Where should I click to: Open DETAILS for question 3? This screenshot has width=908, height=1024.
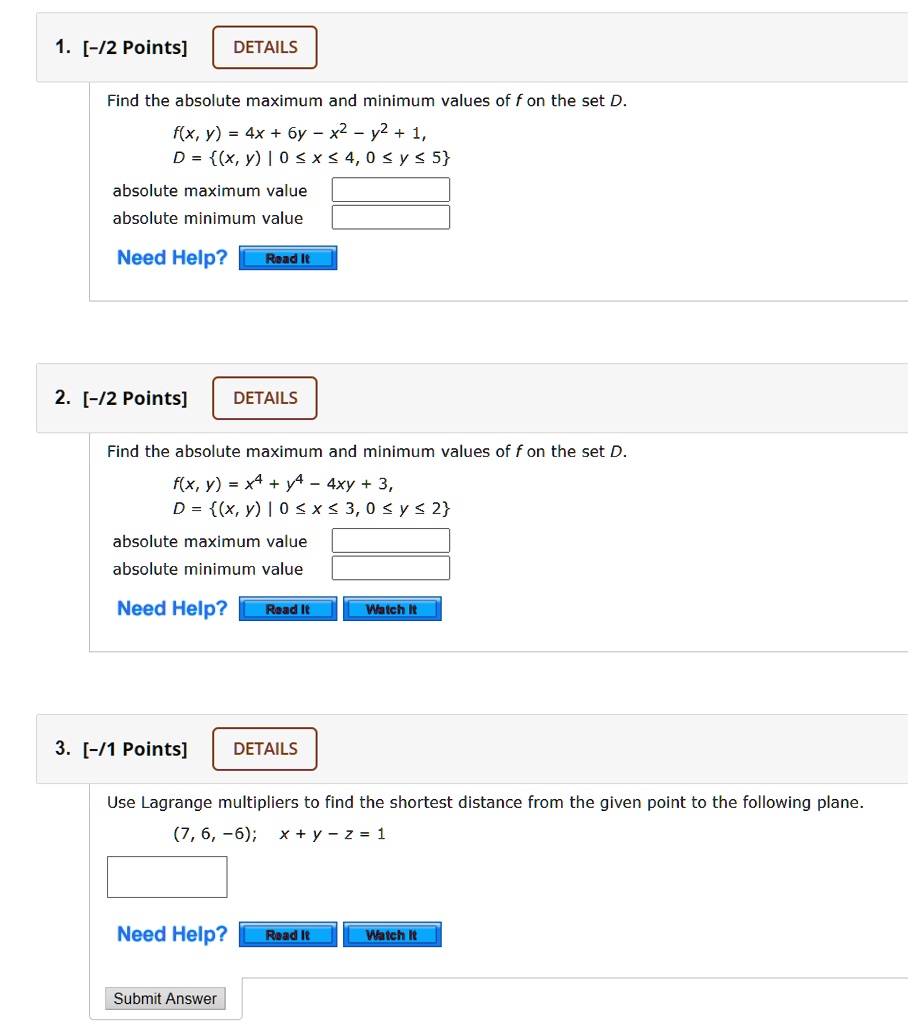click(x=264, y=748)
